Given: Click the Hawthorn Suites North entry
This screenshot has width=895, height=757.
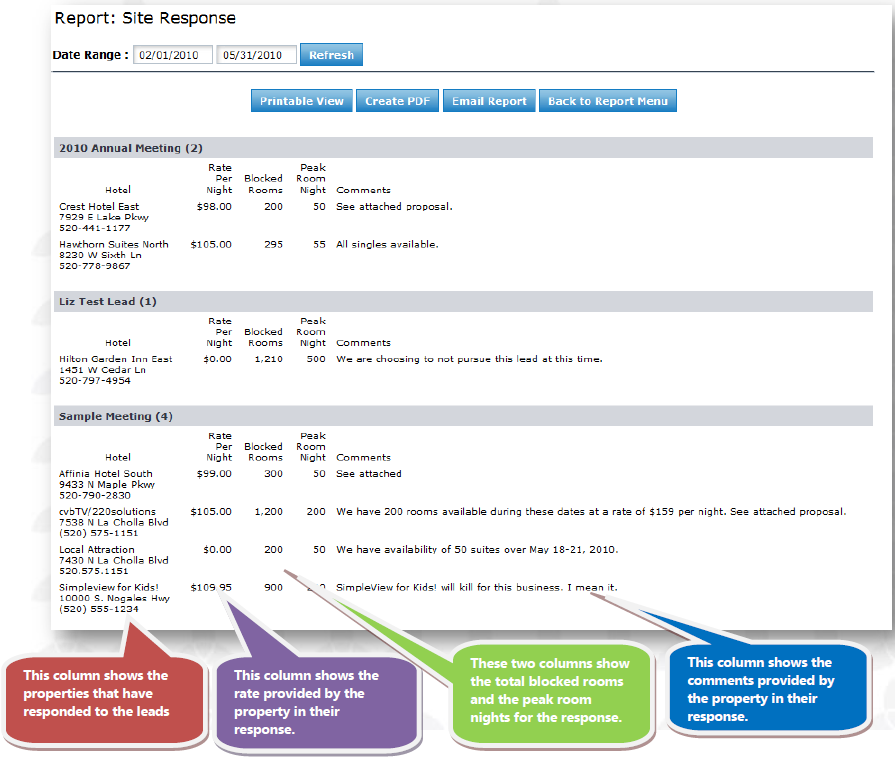Looking at the screenshot, I should 114,244.
